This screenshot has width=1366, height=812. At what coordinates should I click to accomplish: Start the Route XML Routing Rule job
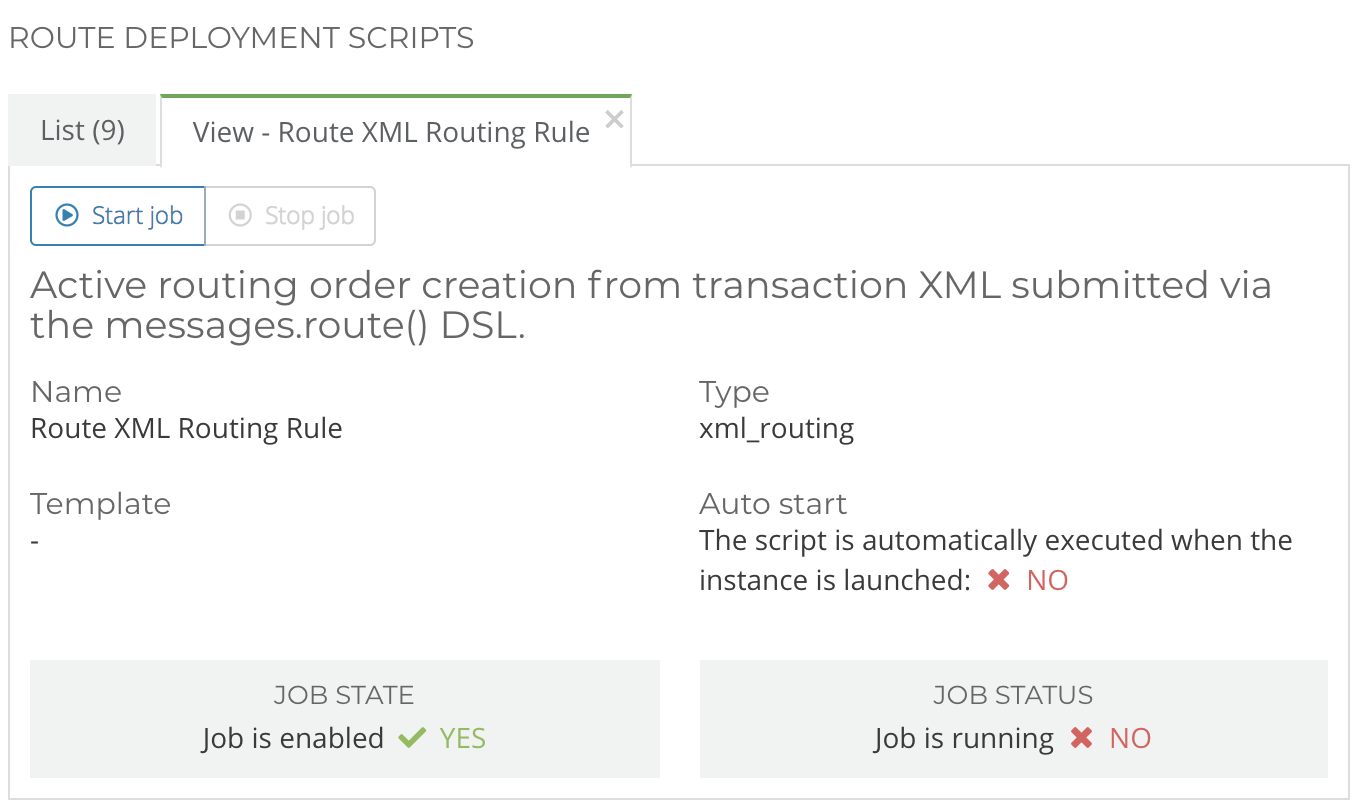[x=117, y=215]
